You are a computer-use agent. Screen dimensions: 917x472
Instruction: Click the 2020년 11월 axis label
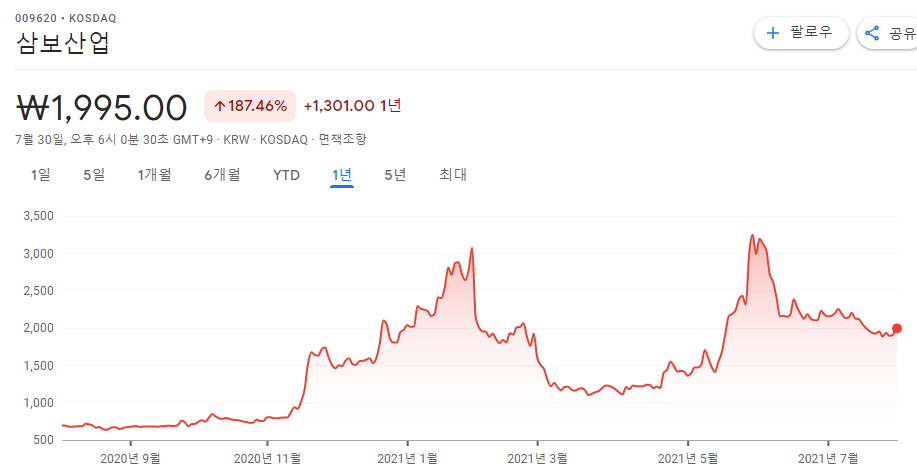[x=267, y=459]
